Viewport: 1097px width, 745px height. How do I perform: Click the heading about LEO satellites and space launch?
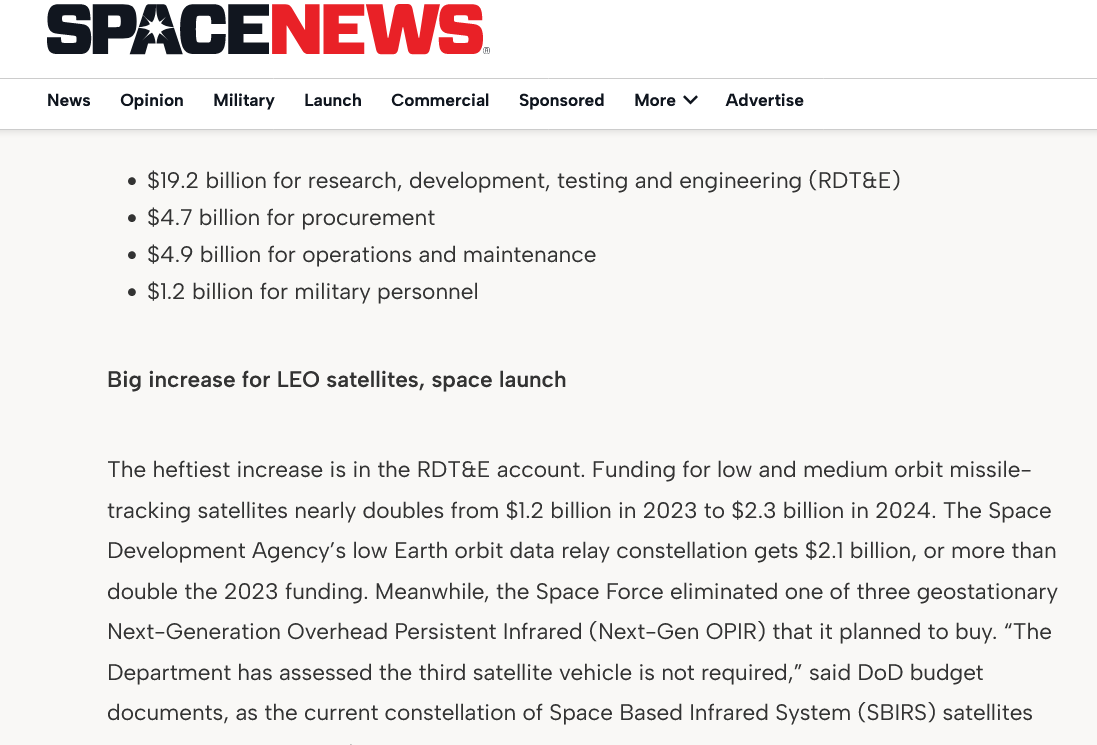point(336,379)
